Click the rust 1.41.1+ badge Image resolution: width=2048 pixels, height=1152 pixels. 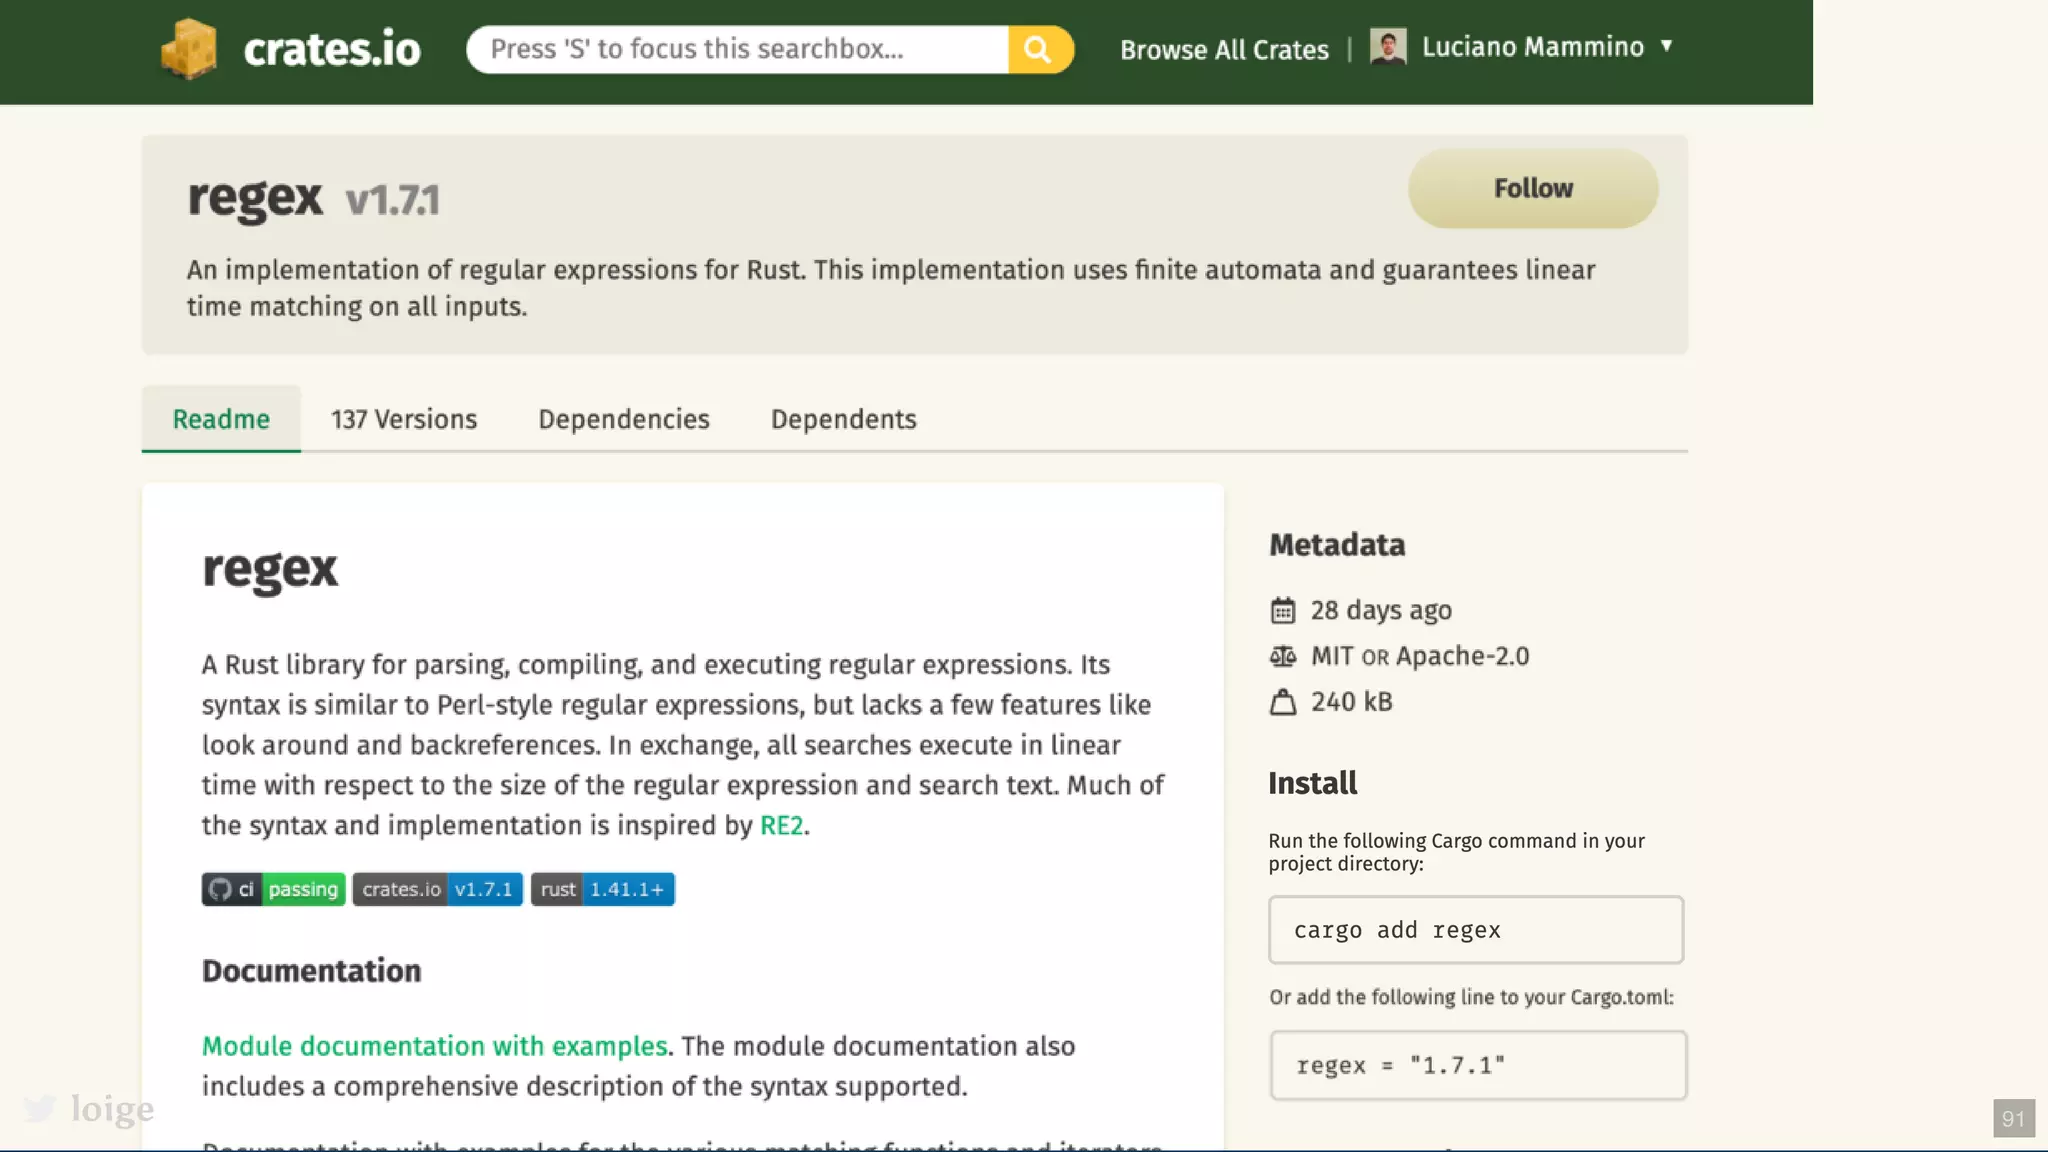coord(602,889)
